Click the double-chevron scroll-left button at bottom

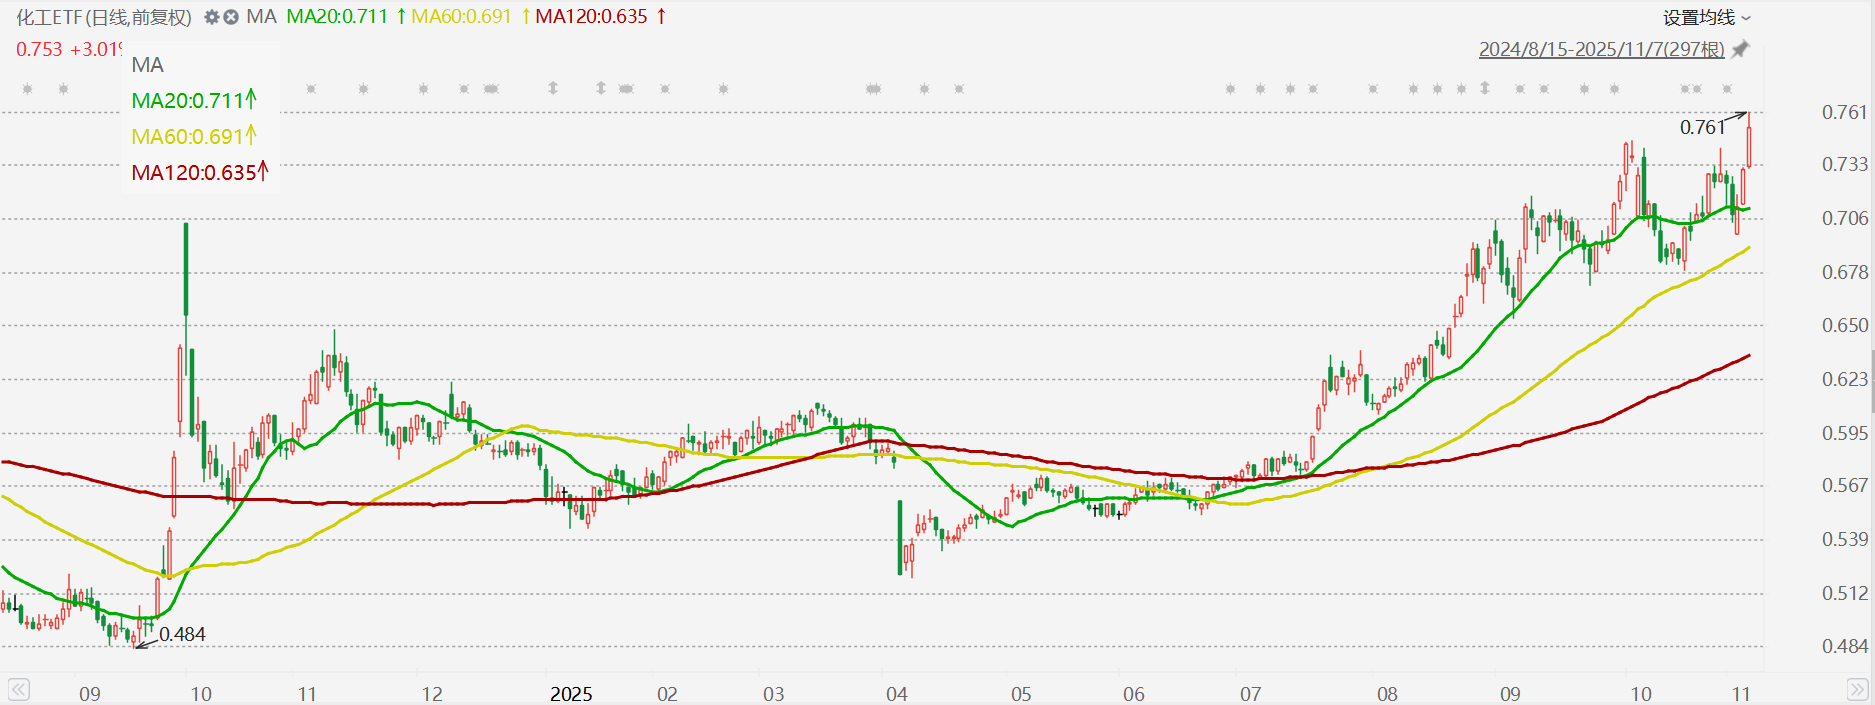pos(18,689)
